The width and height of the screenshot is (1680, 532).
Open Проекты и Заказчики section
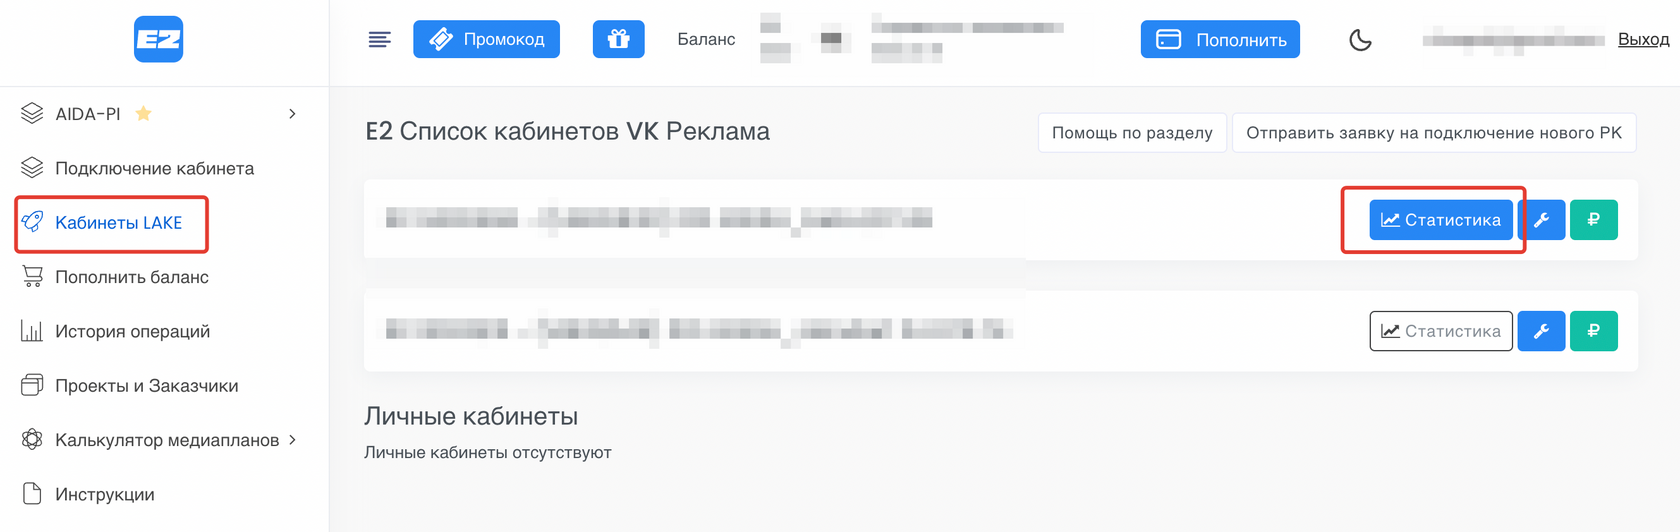[146, 386]
